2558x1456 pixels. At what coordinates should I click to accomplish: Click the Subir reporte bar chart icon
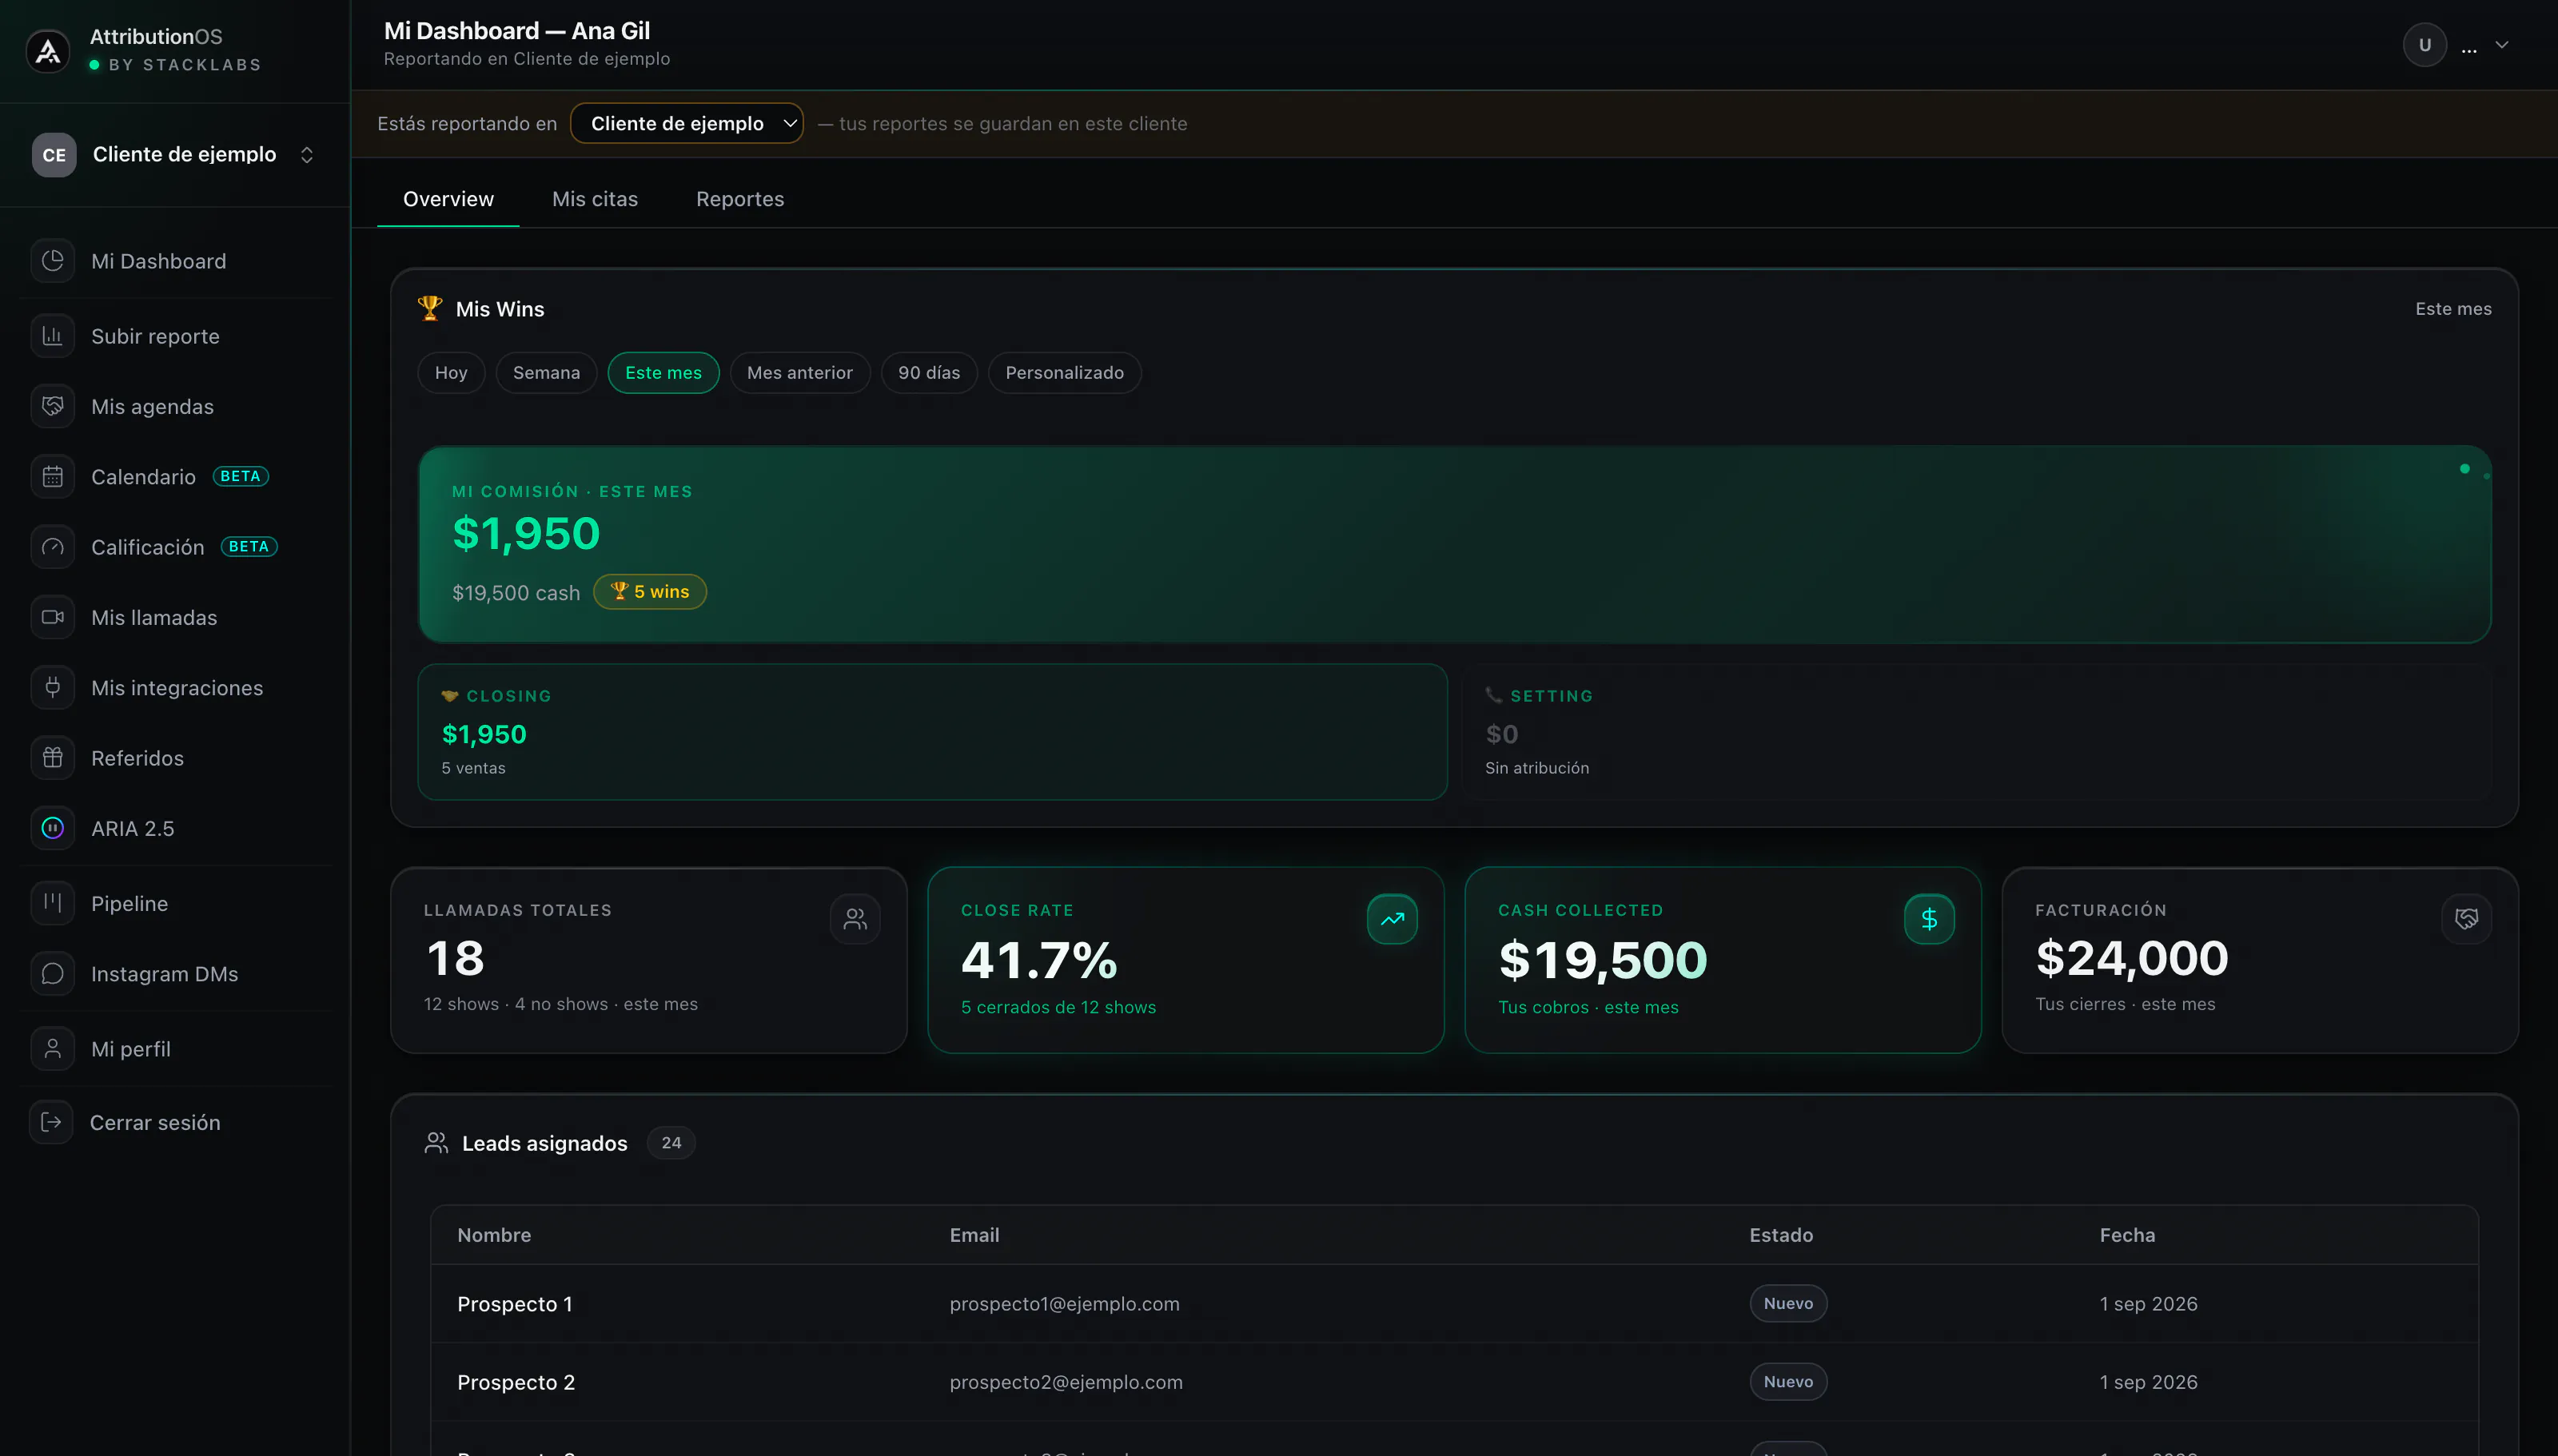tap(53, 336)
